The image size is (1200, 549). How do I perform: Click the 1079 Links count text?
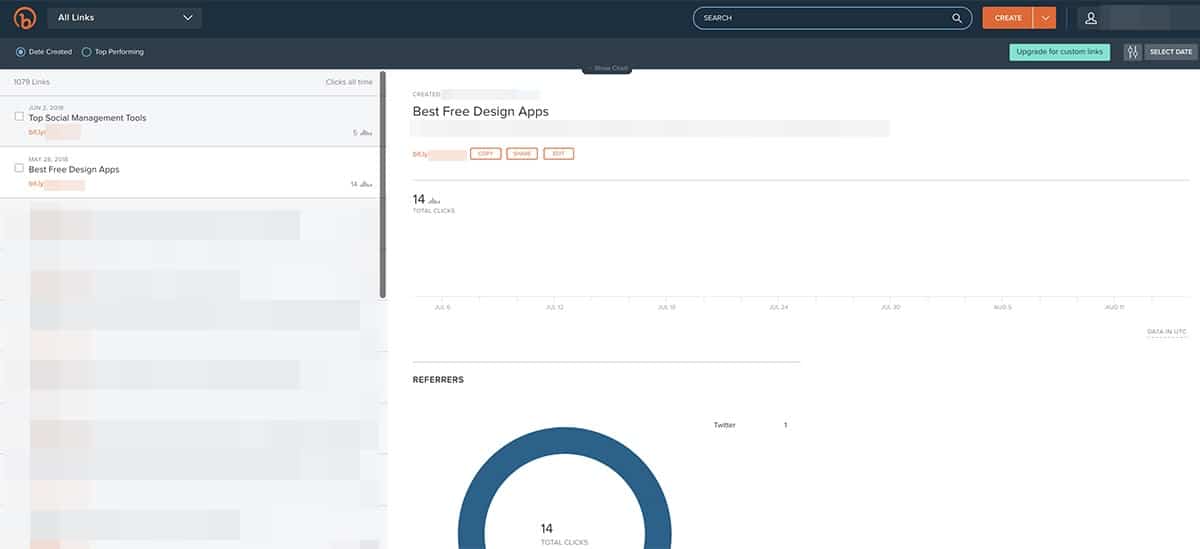point(32,82)
